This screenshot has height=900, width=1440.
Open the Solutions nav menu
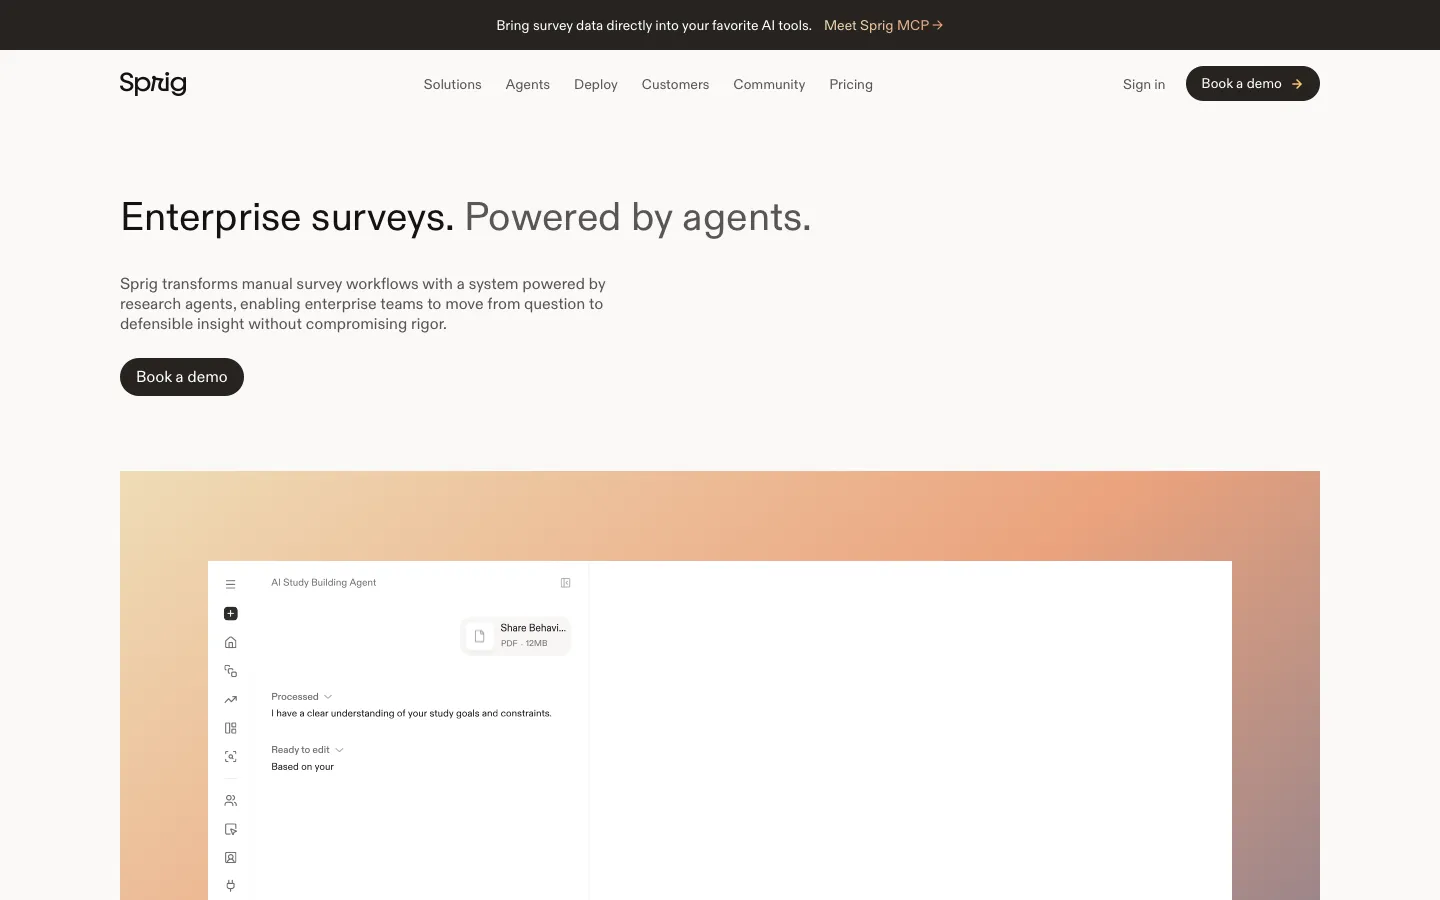click(x=452, y=85)
